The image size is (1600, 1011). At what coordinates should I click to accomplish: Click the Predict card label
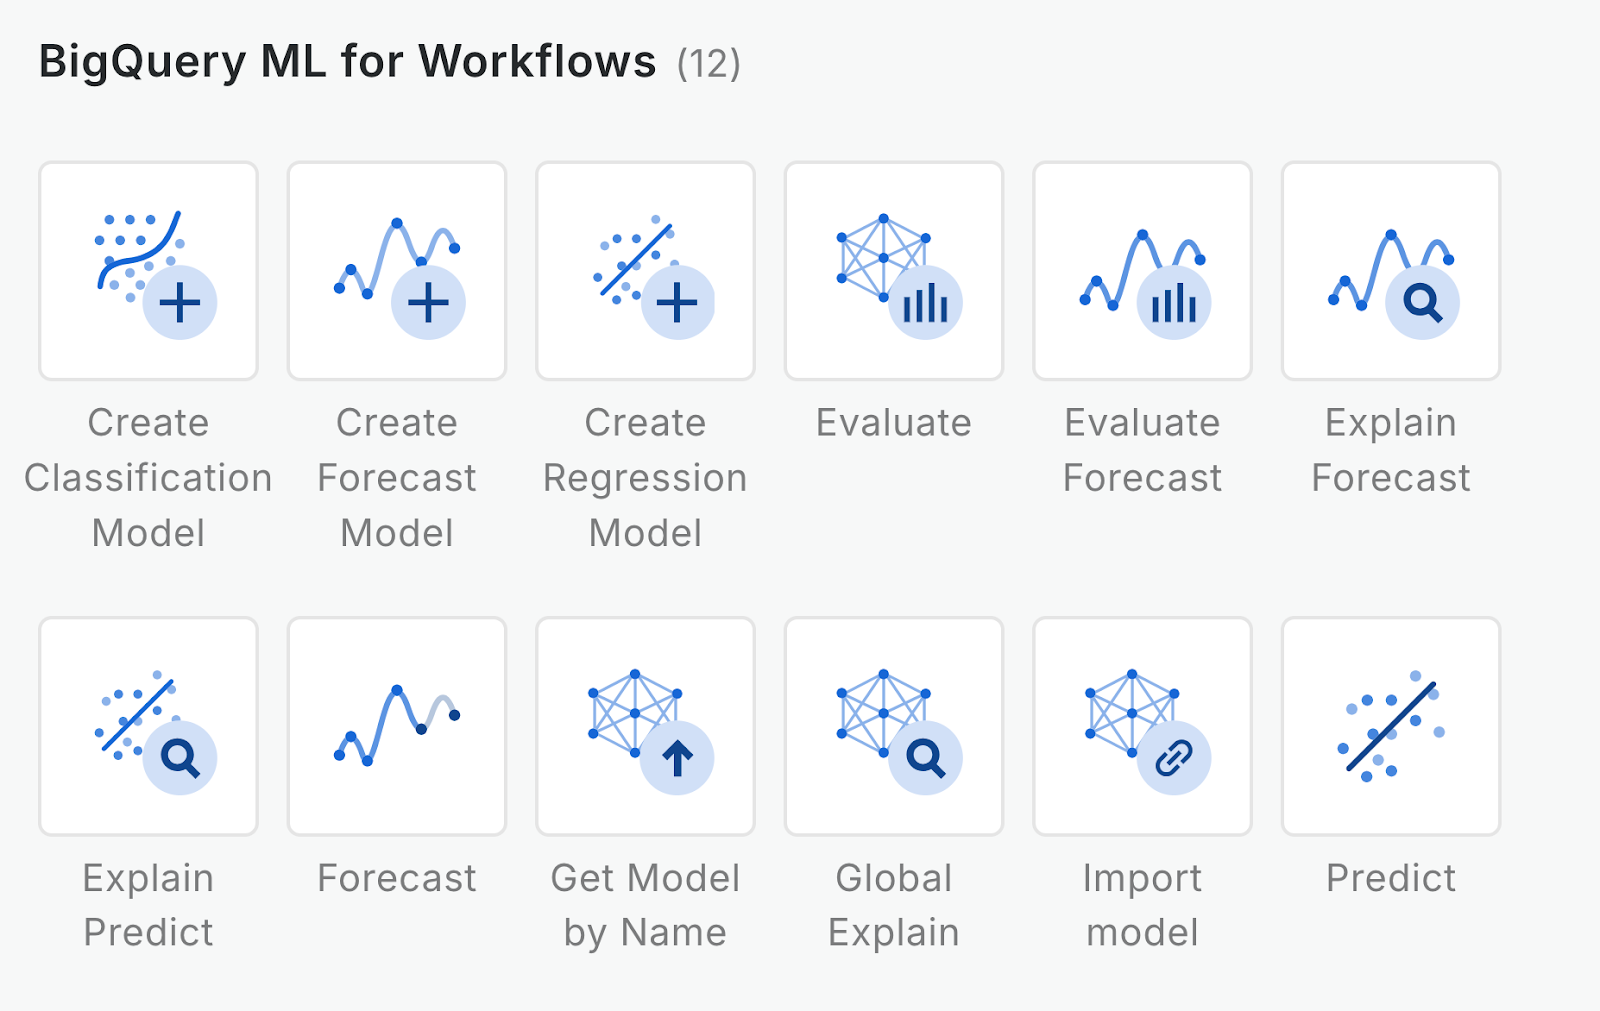1390,878
